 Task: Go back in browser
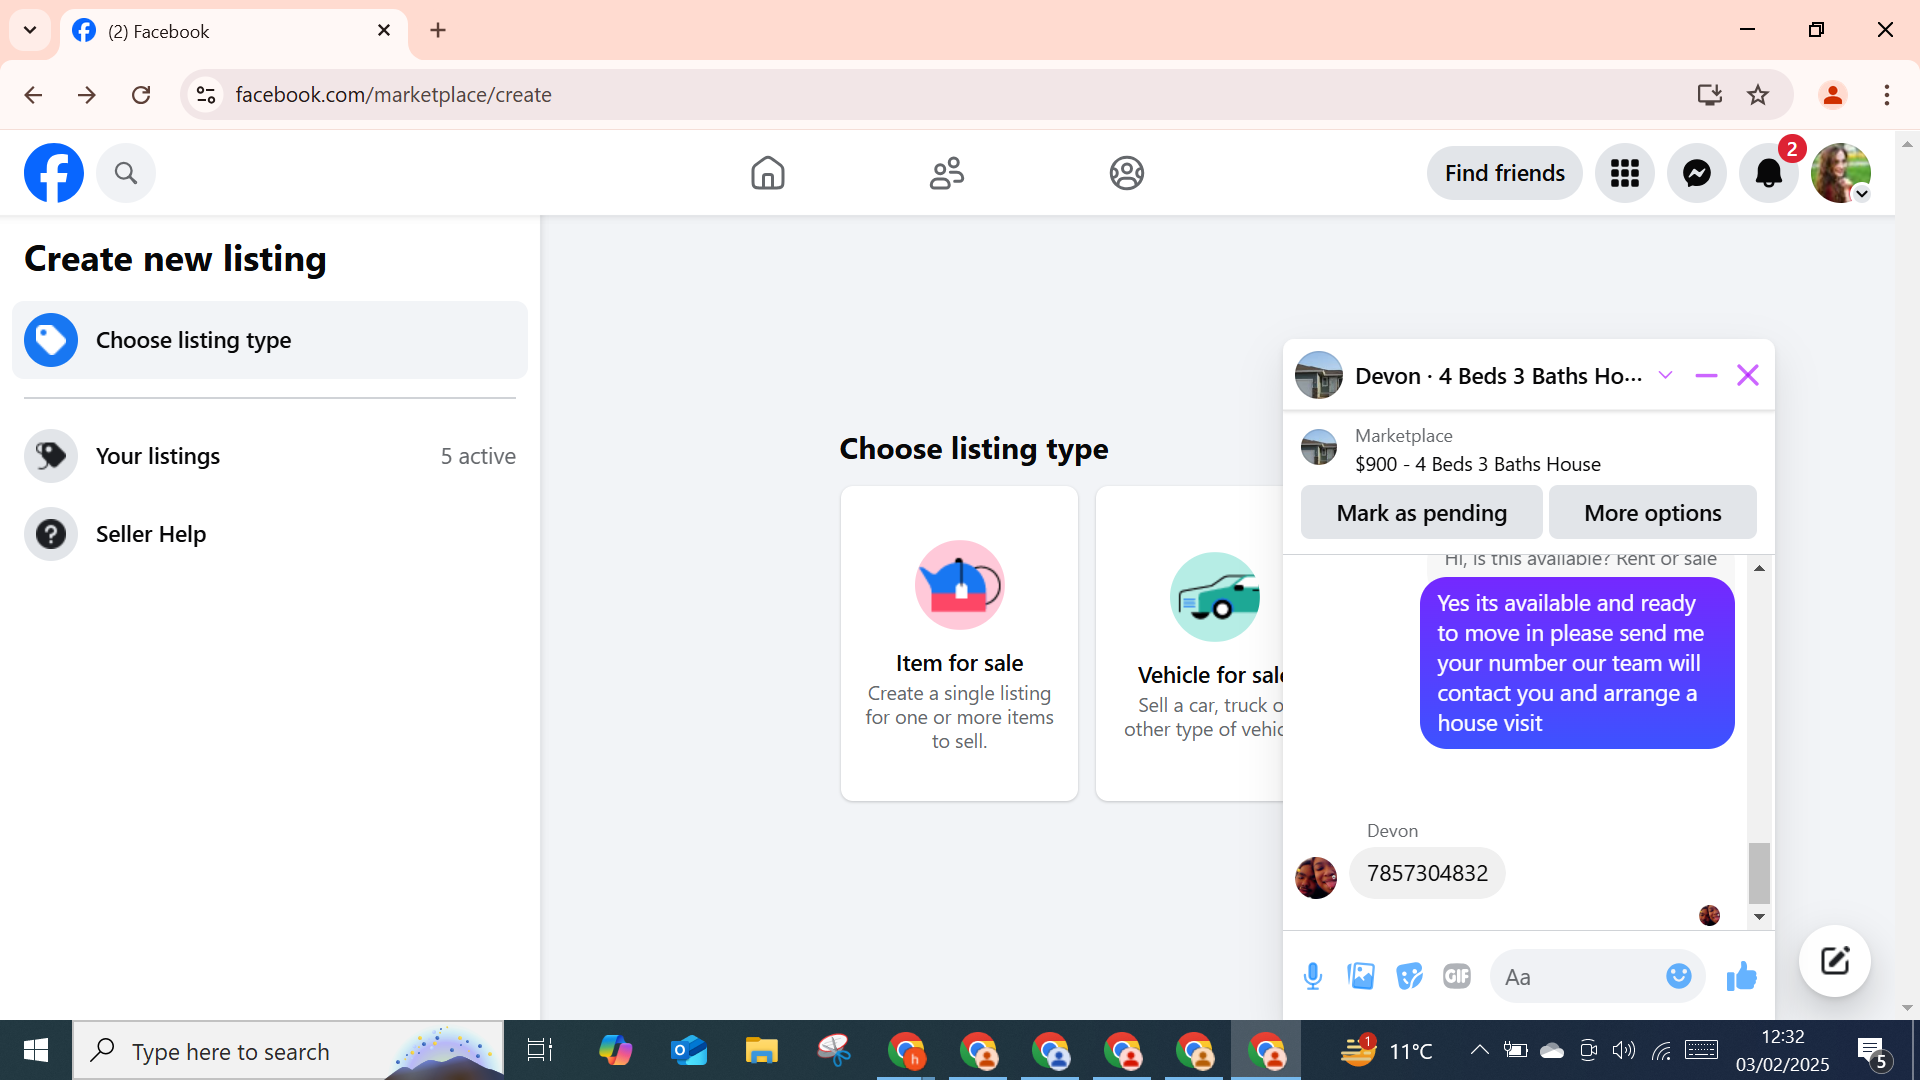point(33,95)
